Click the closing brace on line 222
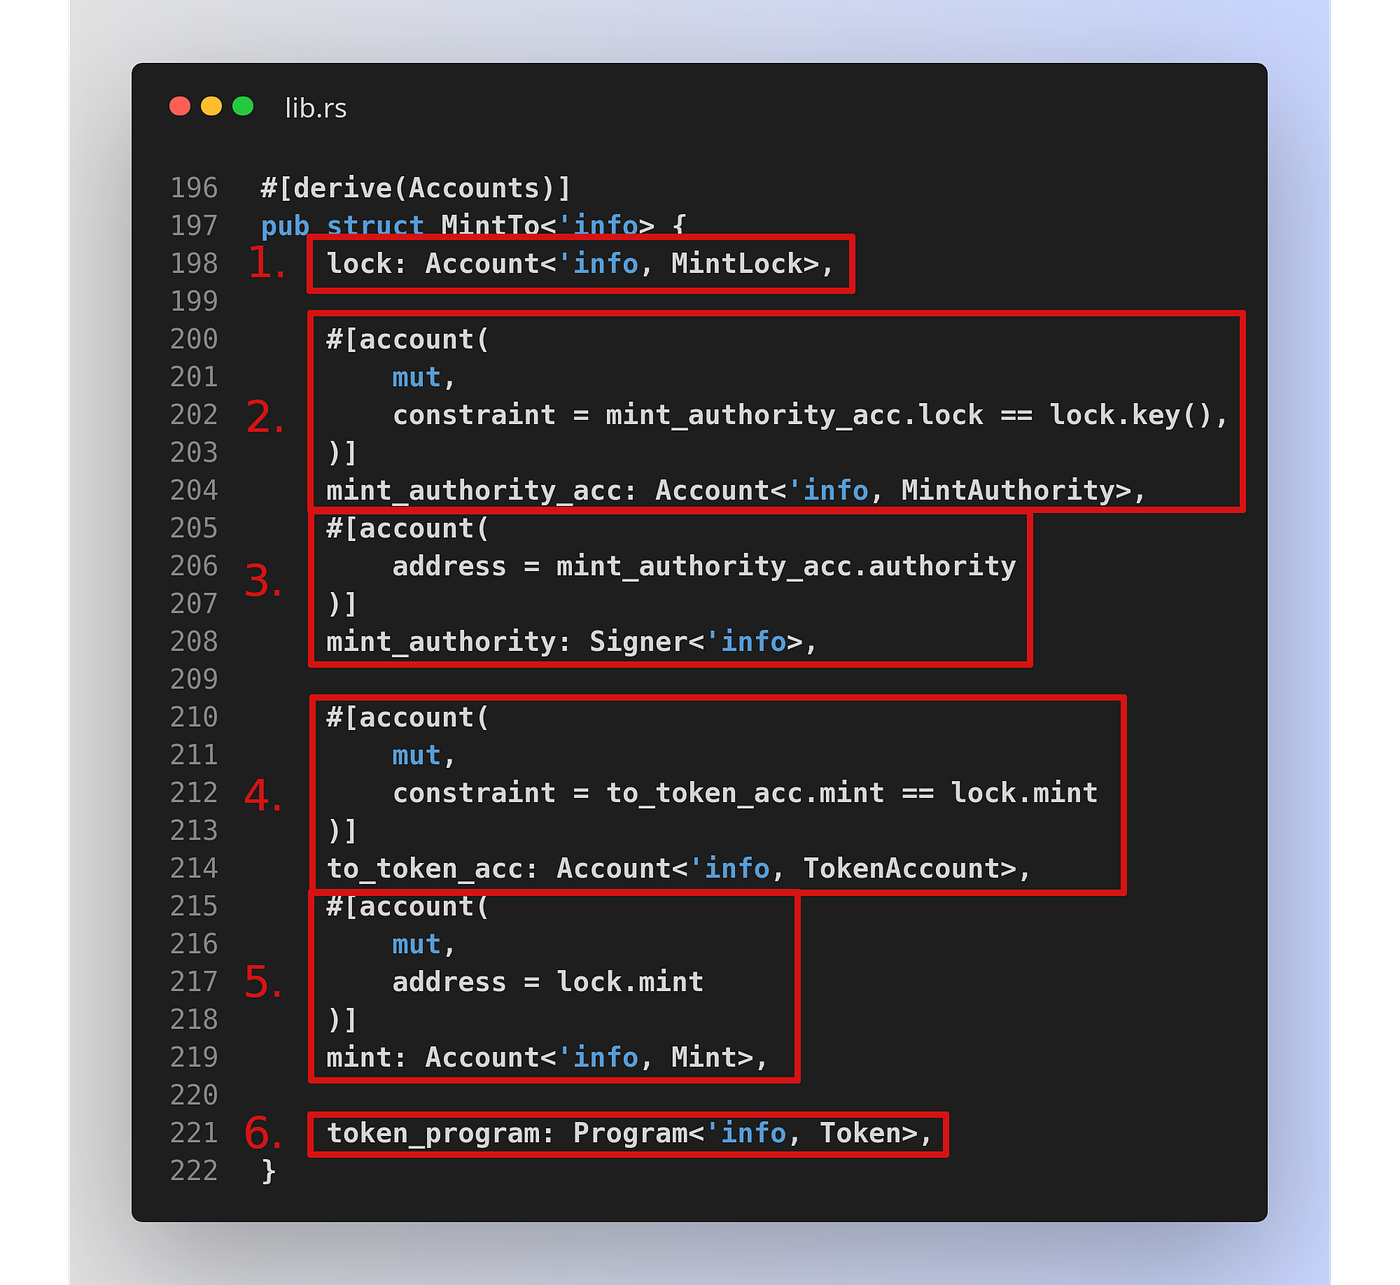The image size is (1400, 1285). [x=269, y=1171]
